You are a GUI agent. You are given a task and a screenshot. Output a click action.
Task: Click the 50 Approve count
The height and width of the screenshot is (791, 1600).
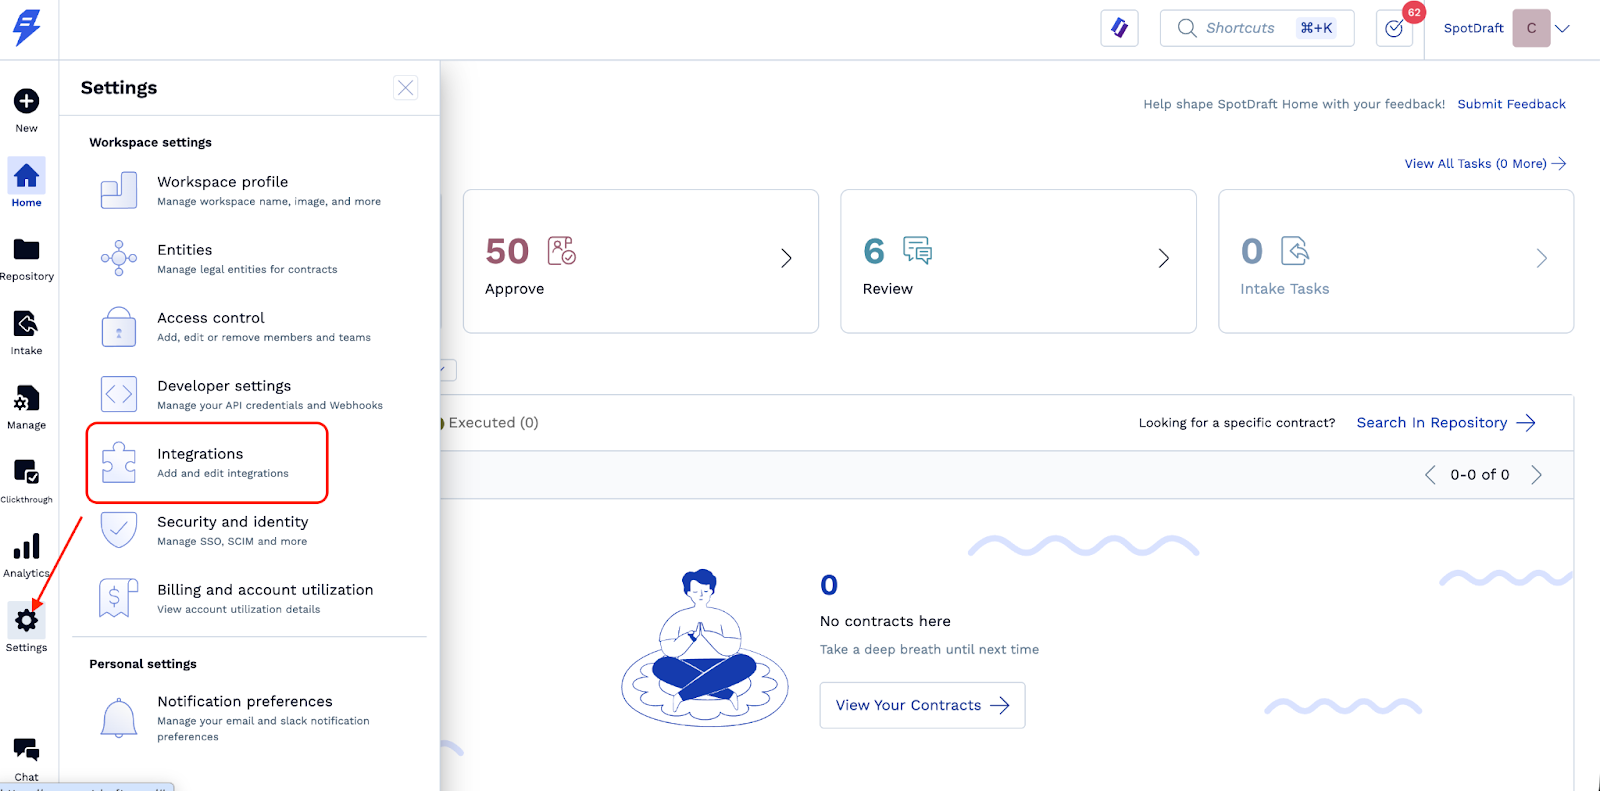(x=507, y=251)
